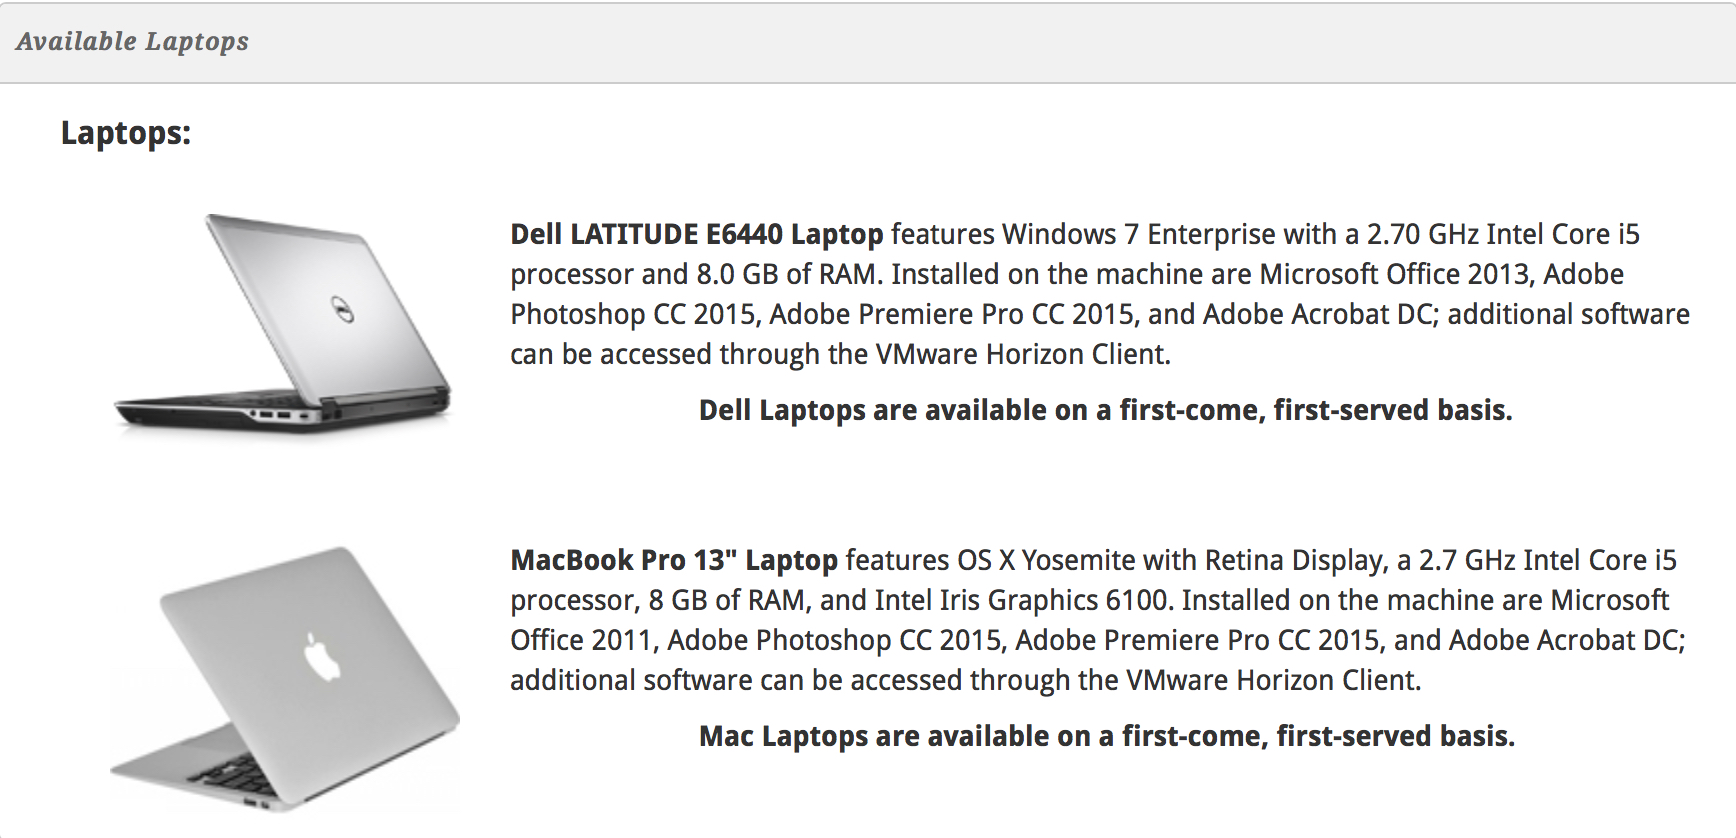Click "VMware Horizon Client" in MacBook description
The image size is (1736, 838).
1271,680
